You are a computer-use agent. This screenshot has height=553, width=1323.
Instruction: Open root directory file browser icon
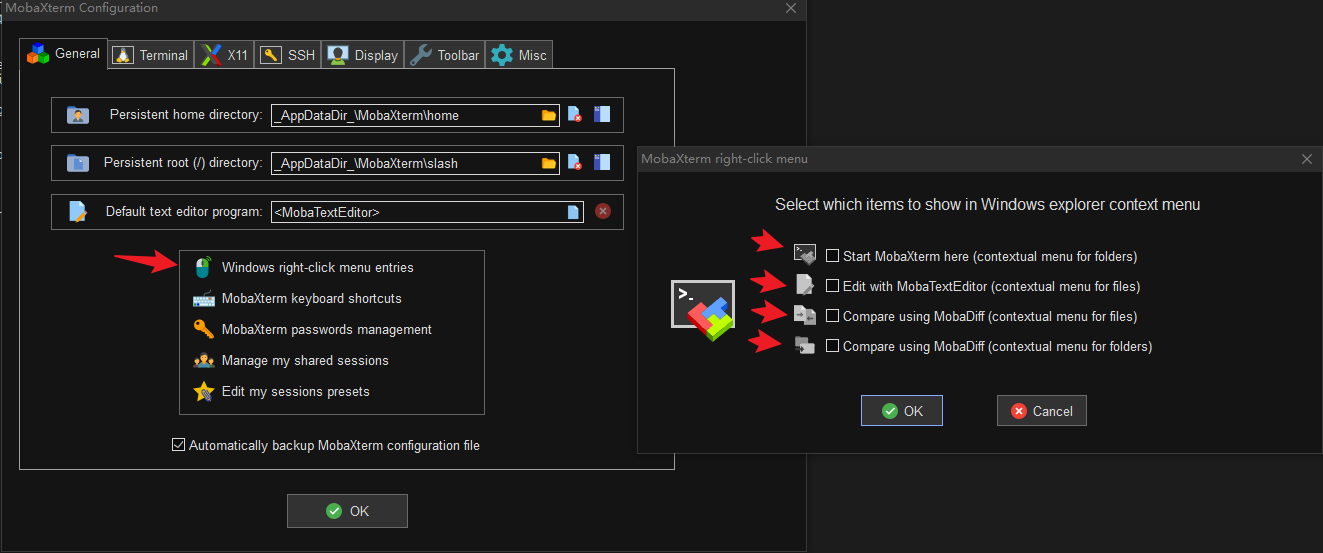click(x=601, y=162)
